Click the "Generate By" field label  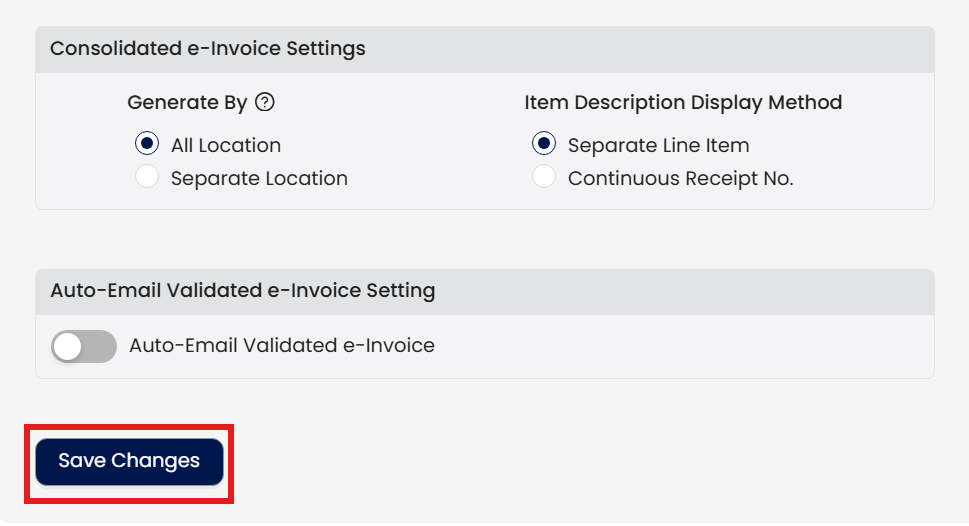point(187,102)
